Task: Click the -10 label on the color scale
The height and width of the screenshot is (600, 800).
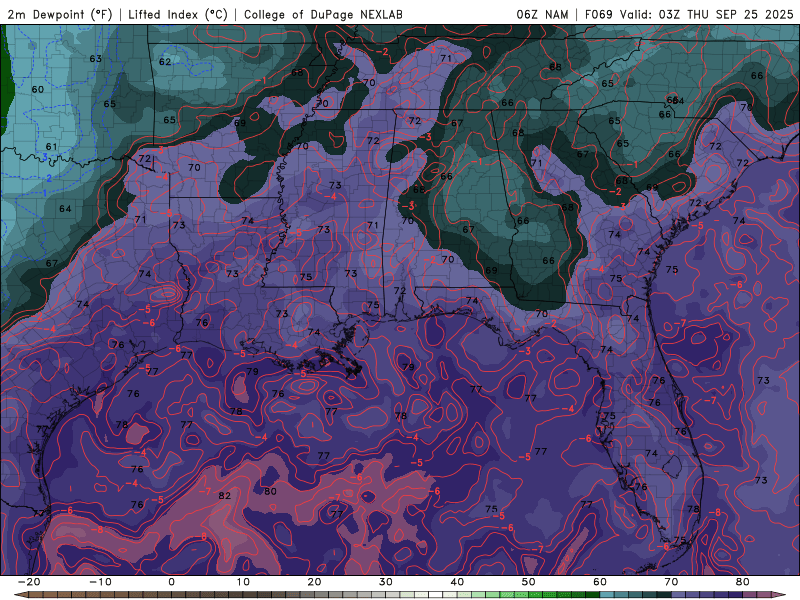Action: point(100,582)
